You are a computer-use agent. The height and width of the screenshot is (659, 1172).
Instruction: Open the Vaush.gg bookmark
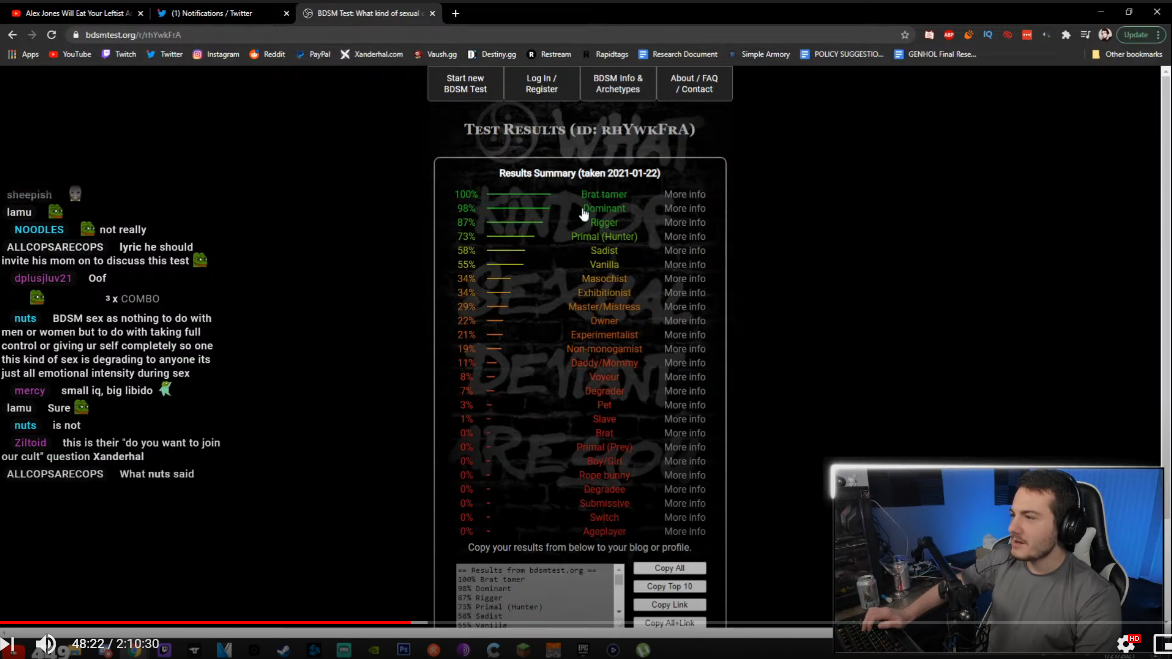coord(435,54)
